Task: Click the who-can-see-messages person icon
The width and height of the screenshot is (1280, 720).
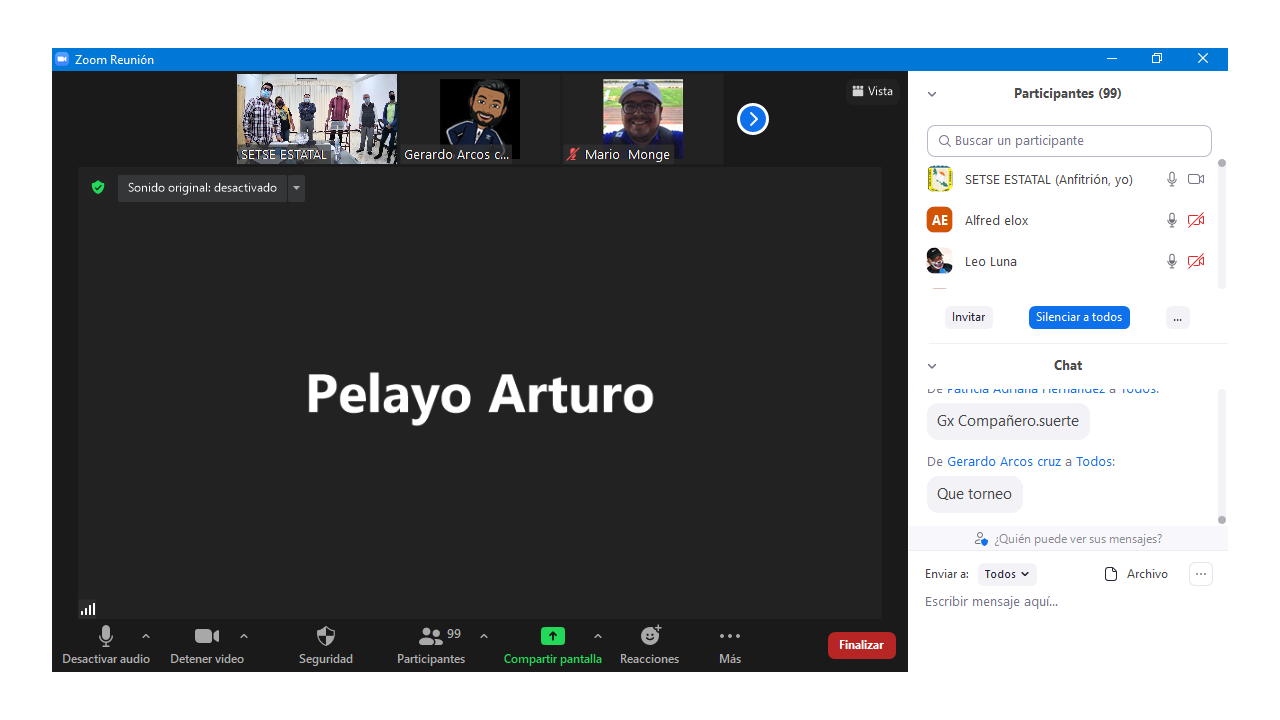Action: tap(981, 539)
